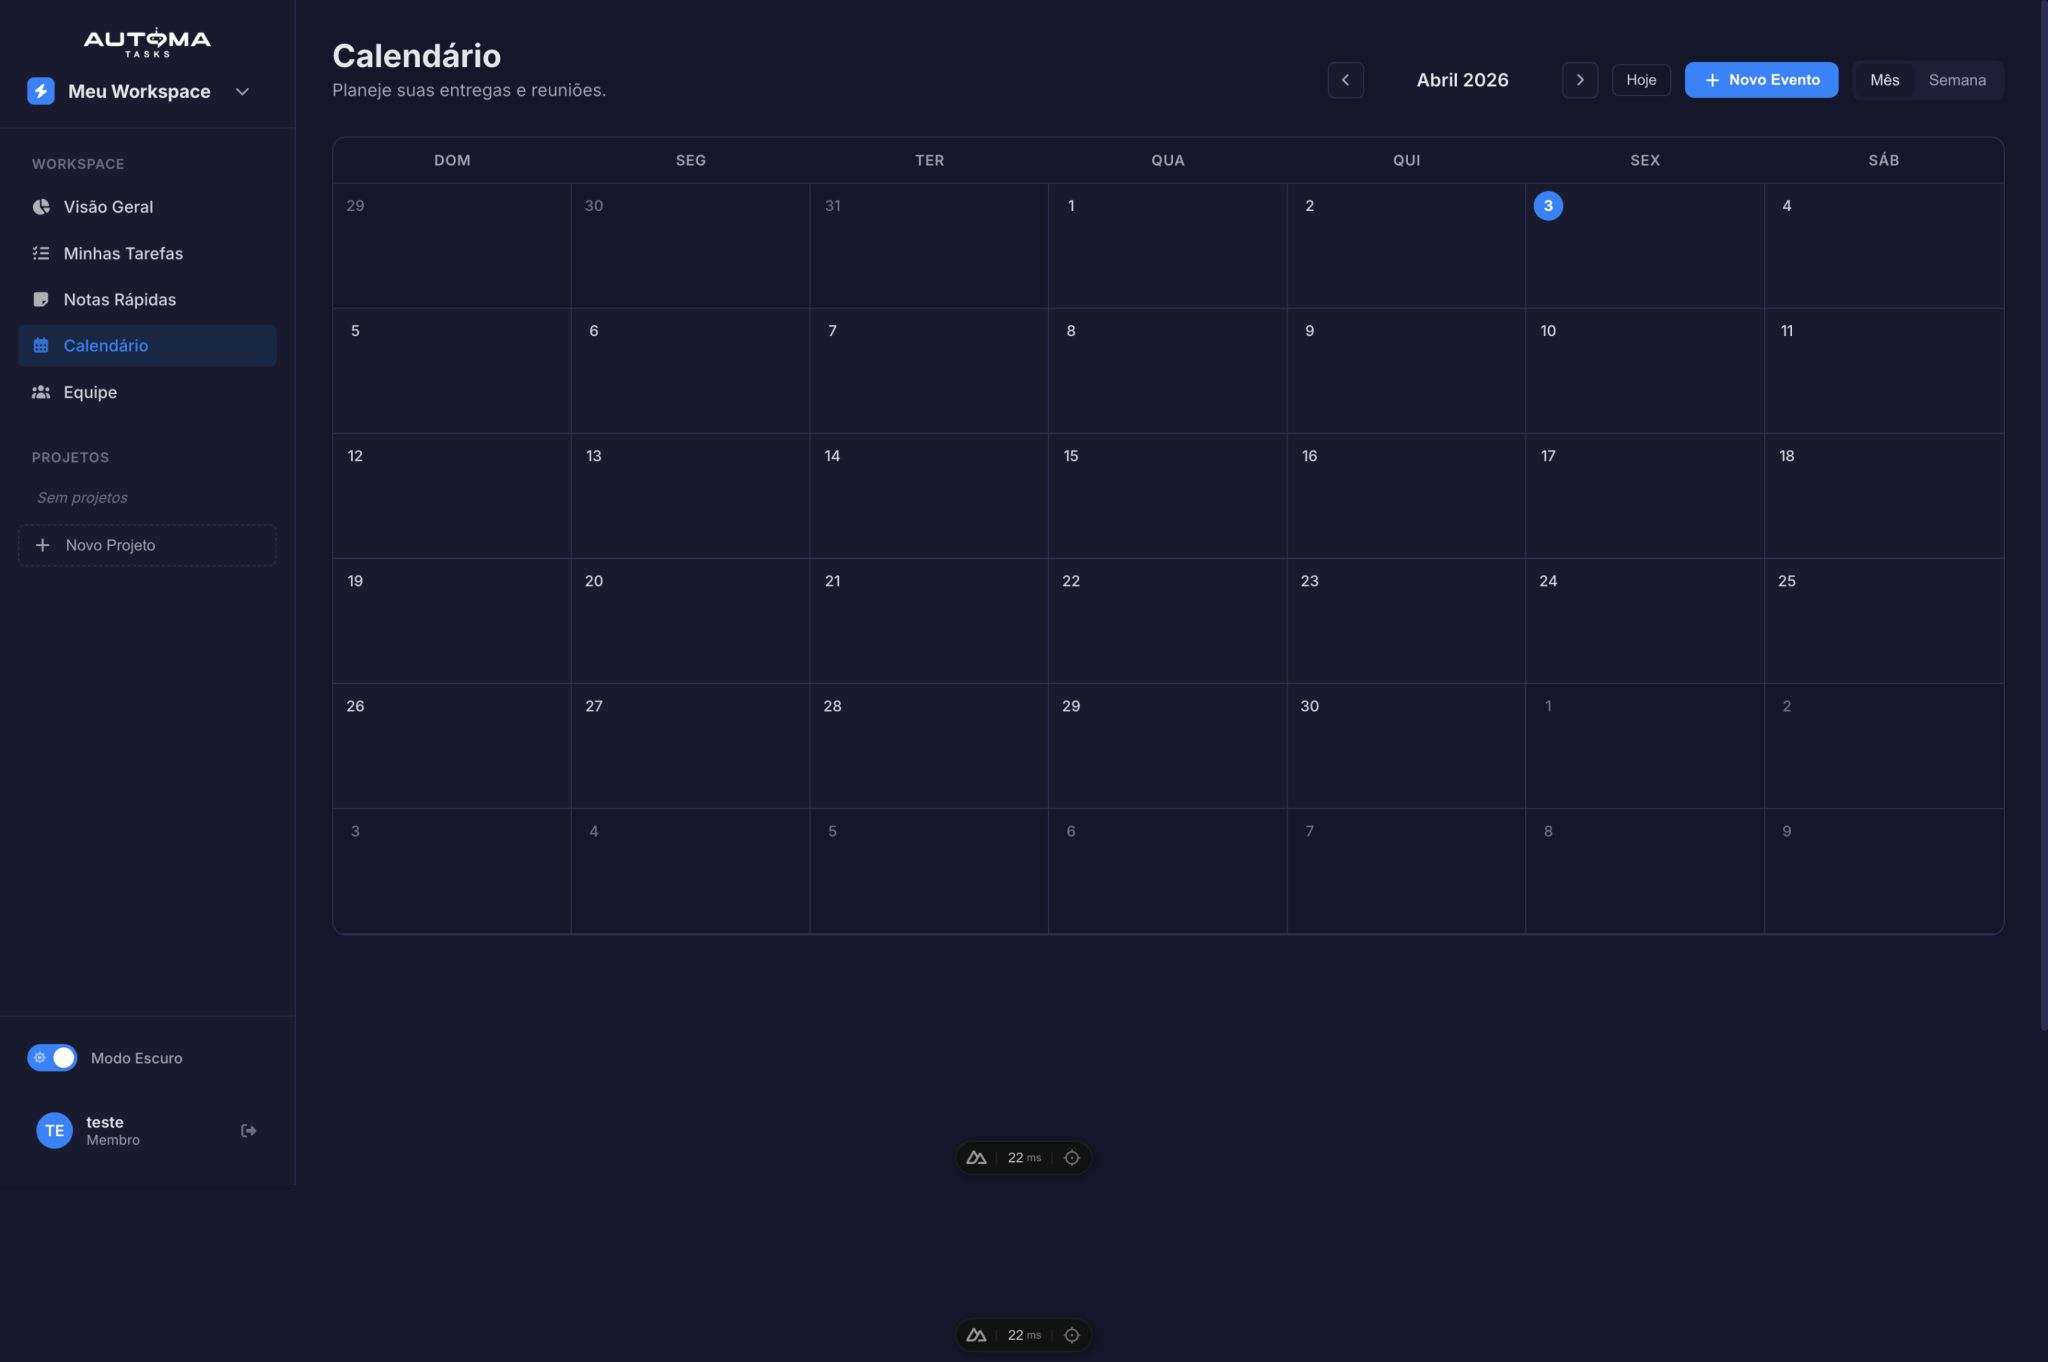
Task: Click the plus icon beside Novo Projeto
Action: click(x=42, y=545)
